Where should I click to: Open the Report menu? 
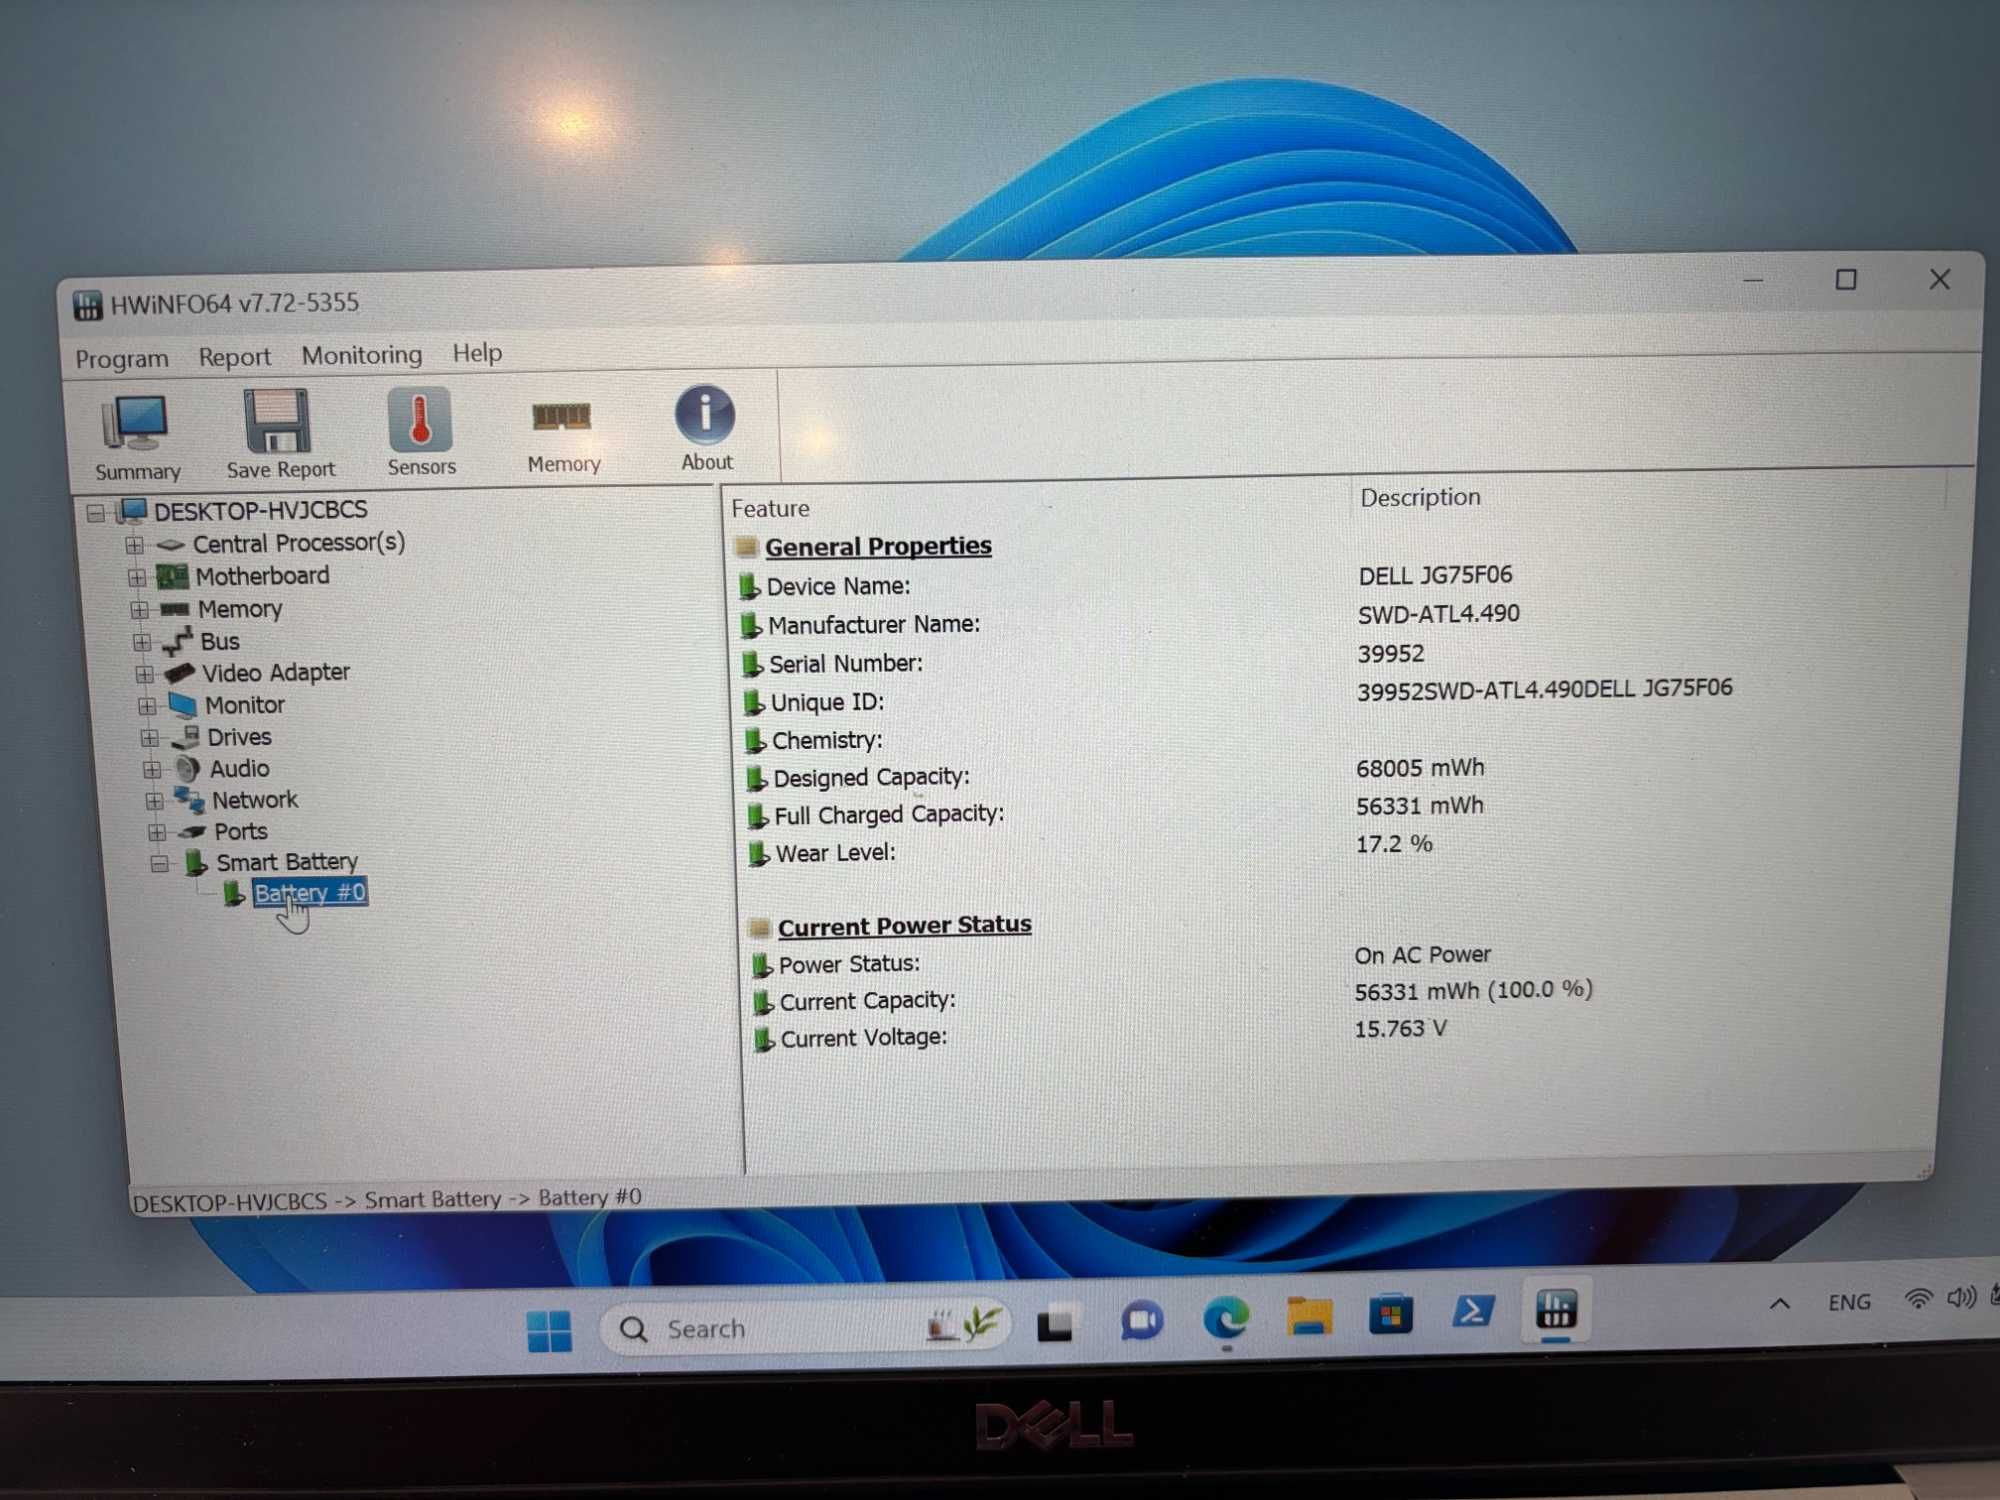click(x=234, y=356)
